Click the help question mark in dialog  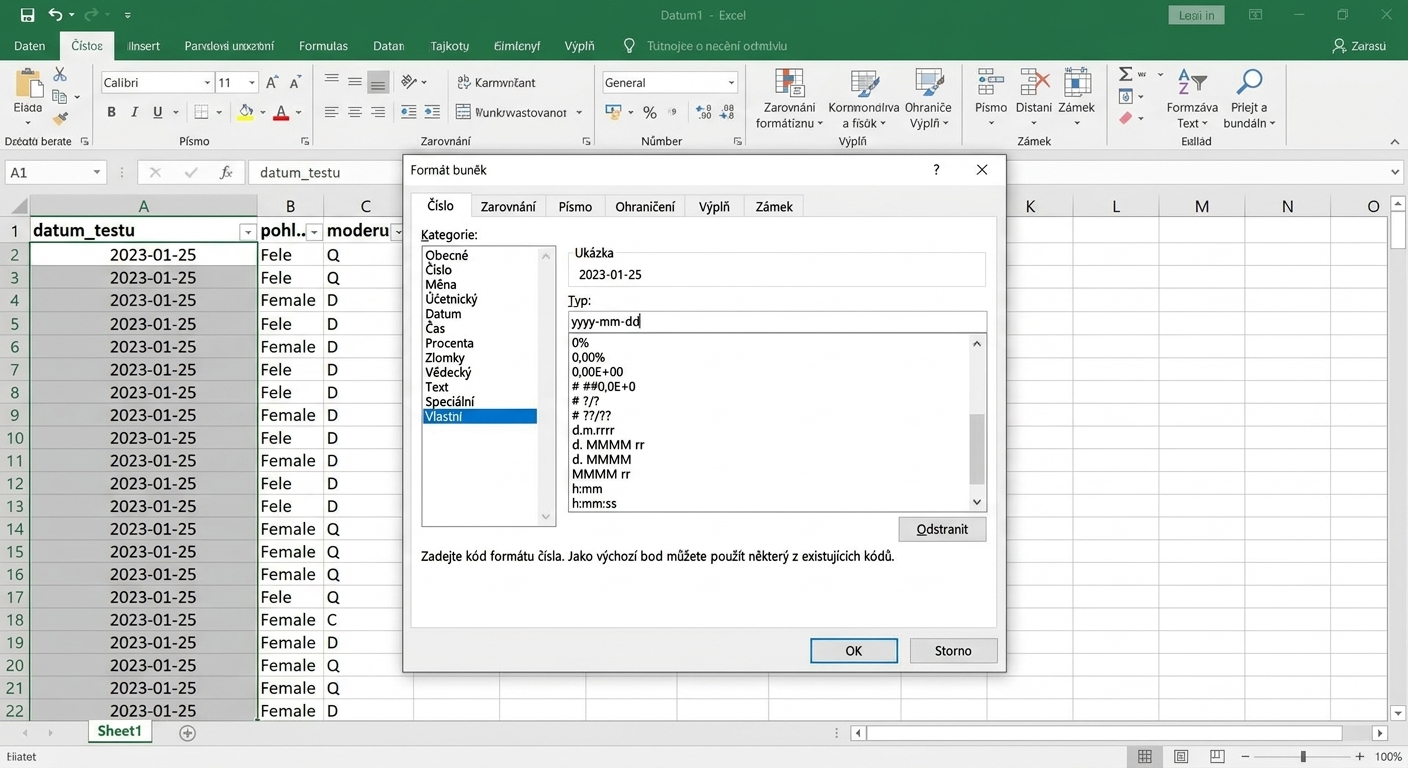(936, 170)
